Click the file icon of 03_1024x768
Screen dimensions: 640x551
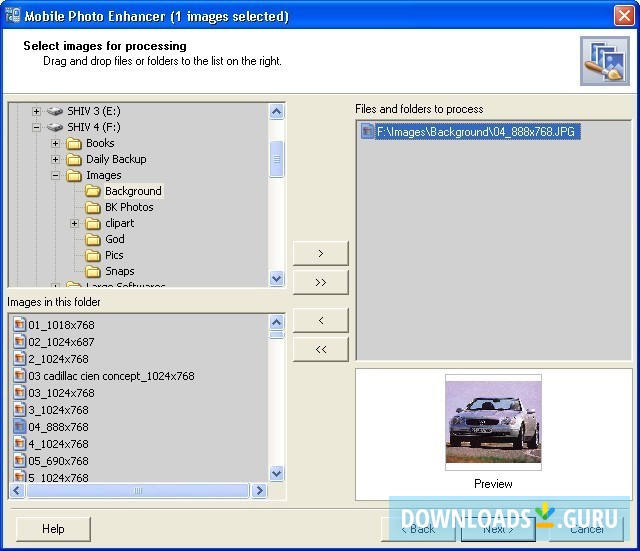point(19,393)
